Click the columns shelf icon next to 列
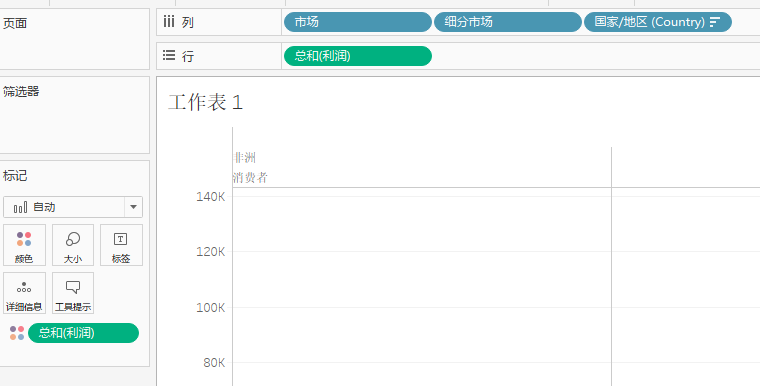Viewport: 760px width, 386px height. (x=169, y=21)
